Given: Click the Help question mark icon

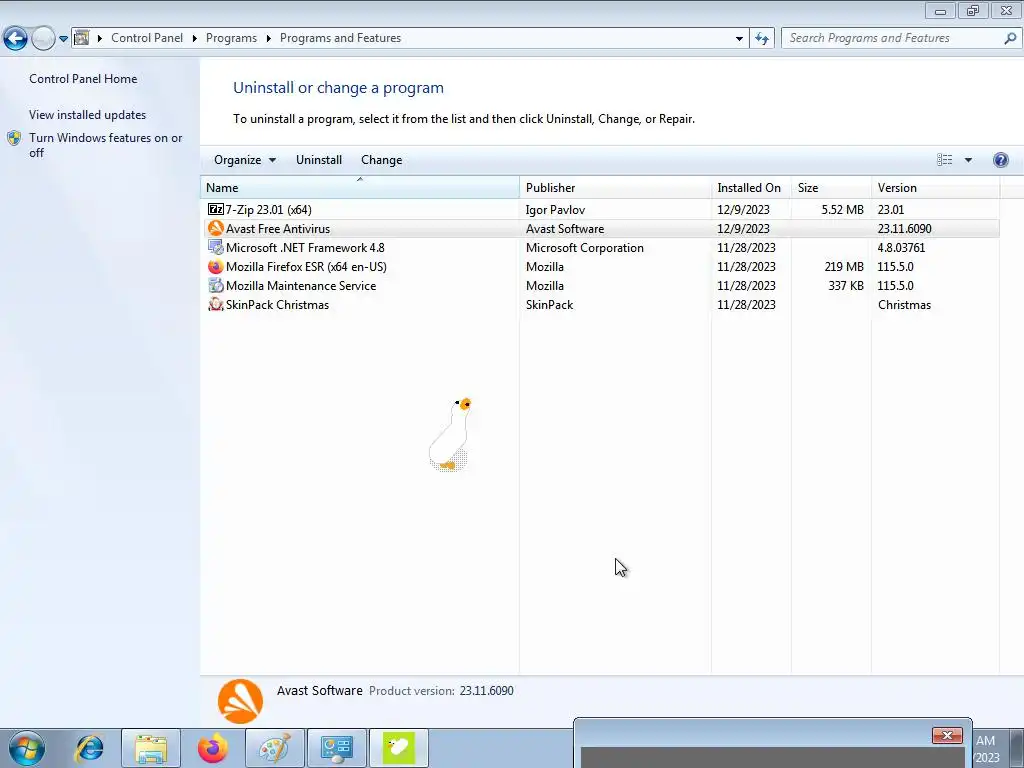Looking at the screenshot, I should (1000, 160).
